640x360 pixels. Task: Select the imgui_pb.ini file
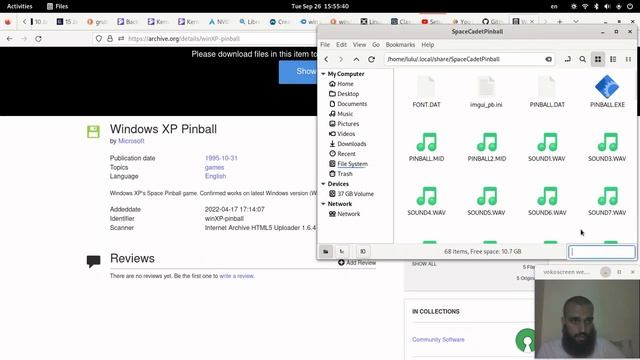click(486, 91)
